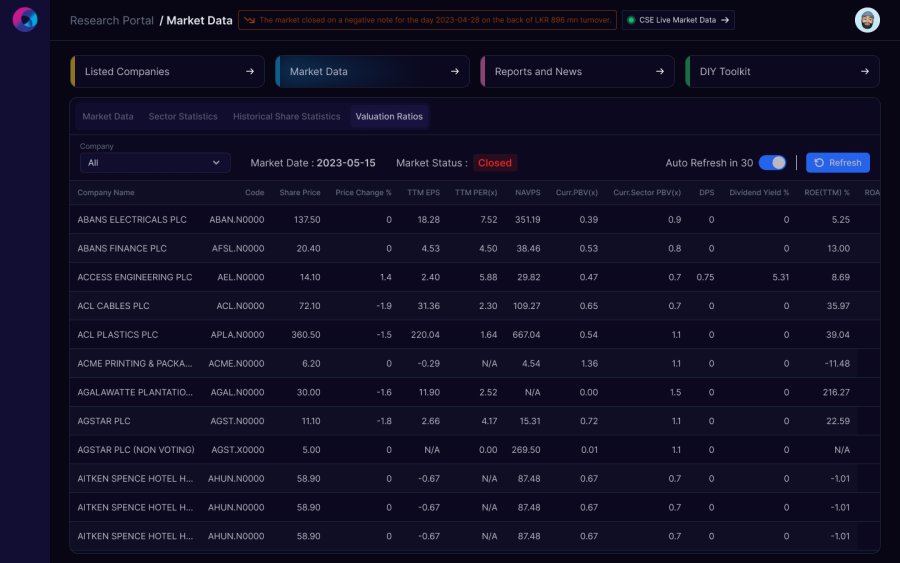
Task: Click the Share Price column header
Action: [x=300, y=193]
